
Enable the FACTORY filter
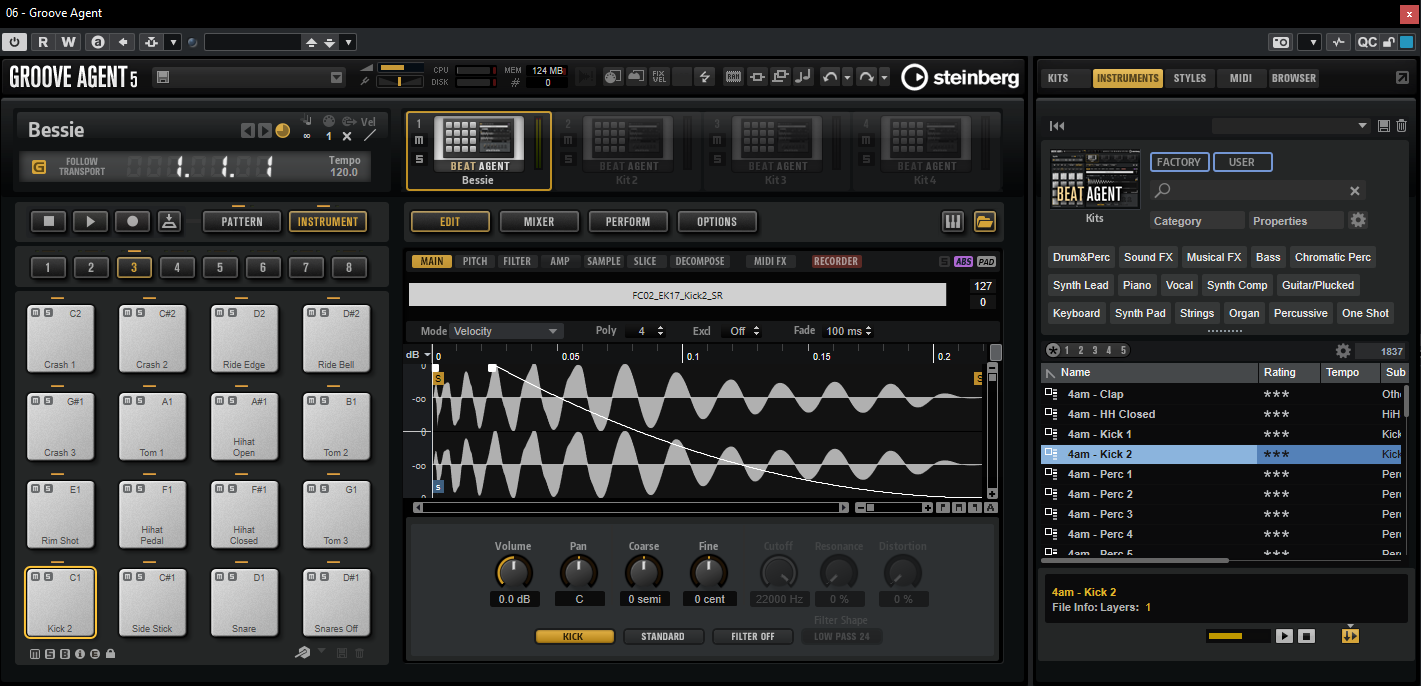coord(1179,162)
